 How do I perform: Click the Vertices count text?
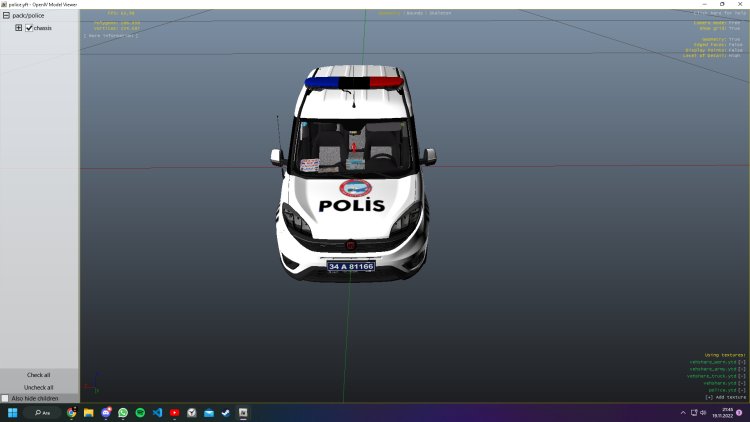point(117,29)
